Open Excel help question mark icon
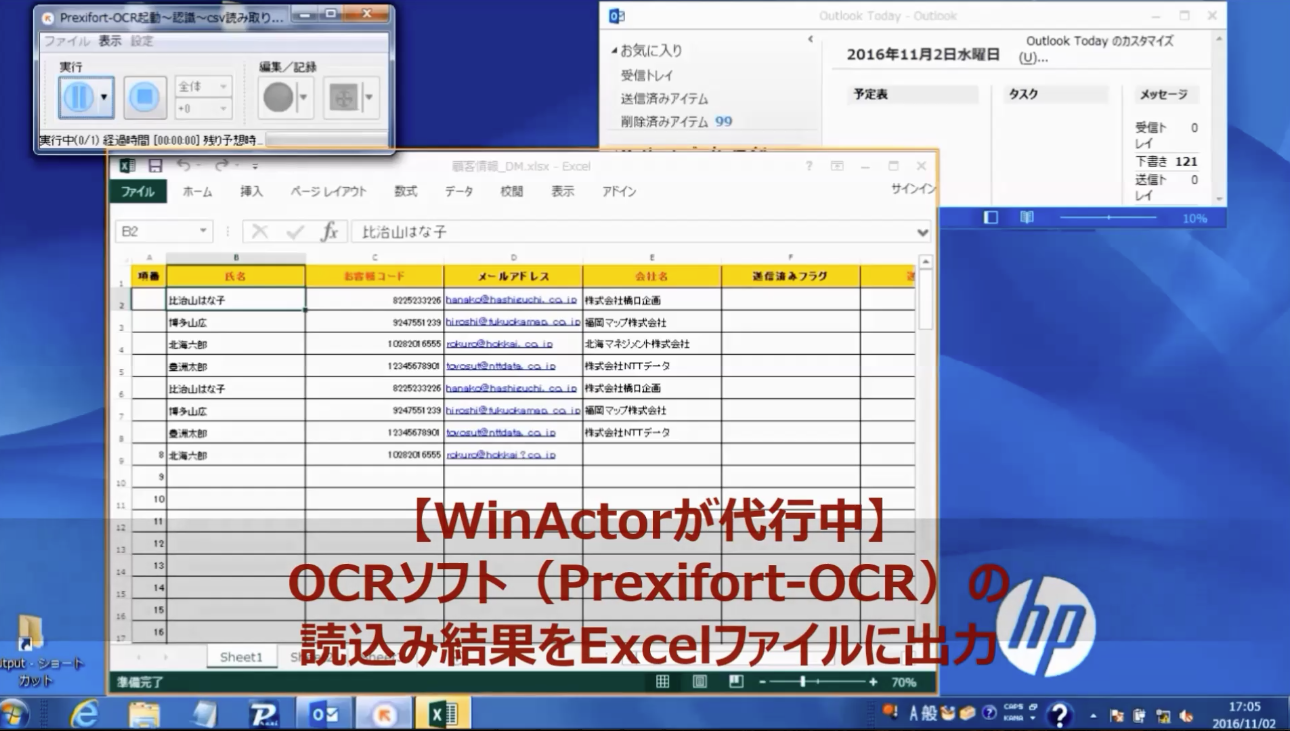This screenshot has height=731, width=1290. pyautogui.click(x=809, y=166)
